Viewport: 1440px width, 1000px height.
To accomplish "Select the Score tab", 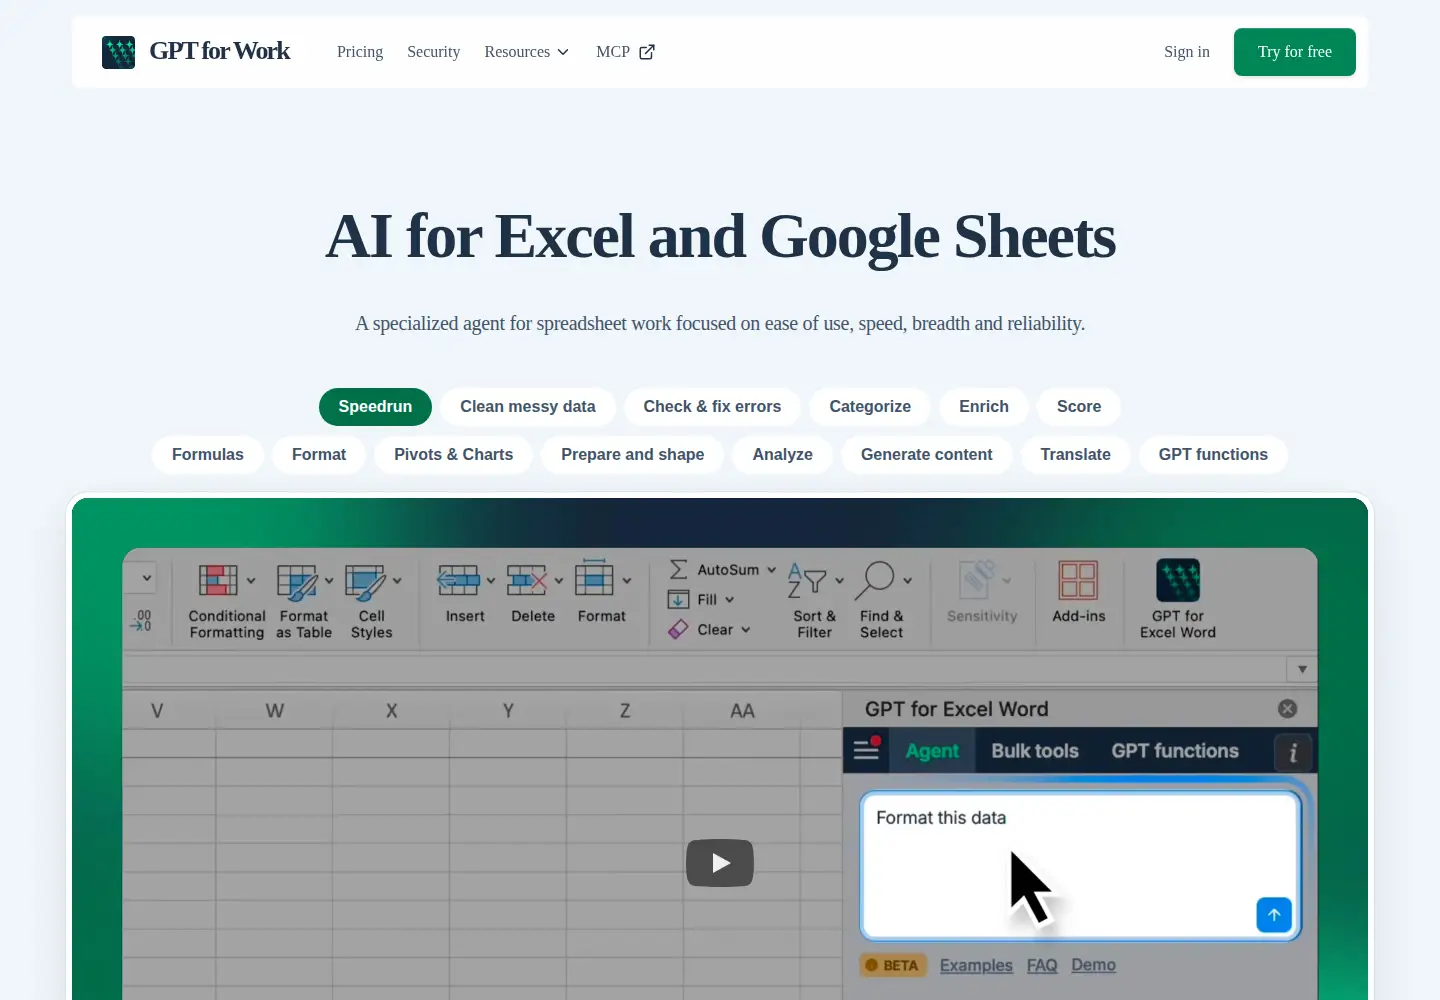I will tap(1079, 407).
